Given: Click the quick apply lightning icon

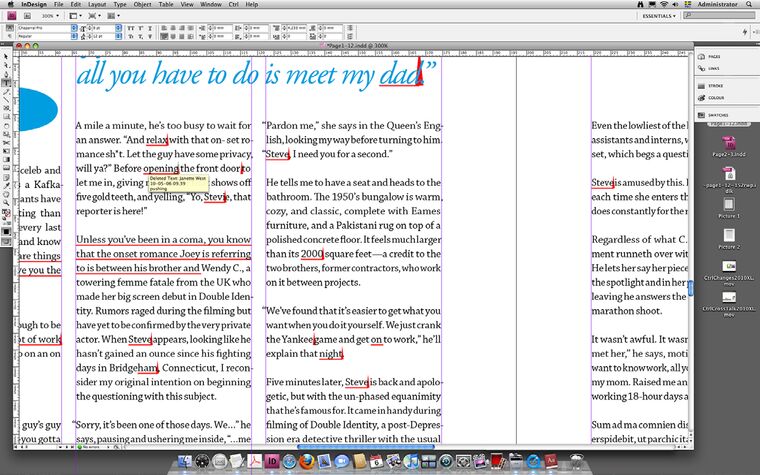Looking at the screenshot, I should pyautogui.click(x=744, y=32).
